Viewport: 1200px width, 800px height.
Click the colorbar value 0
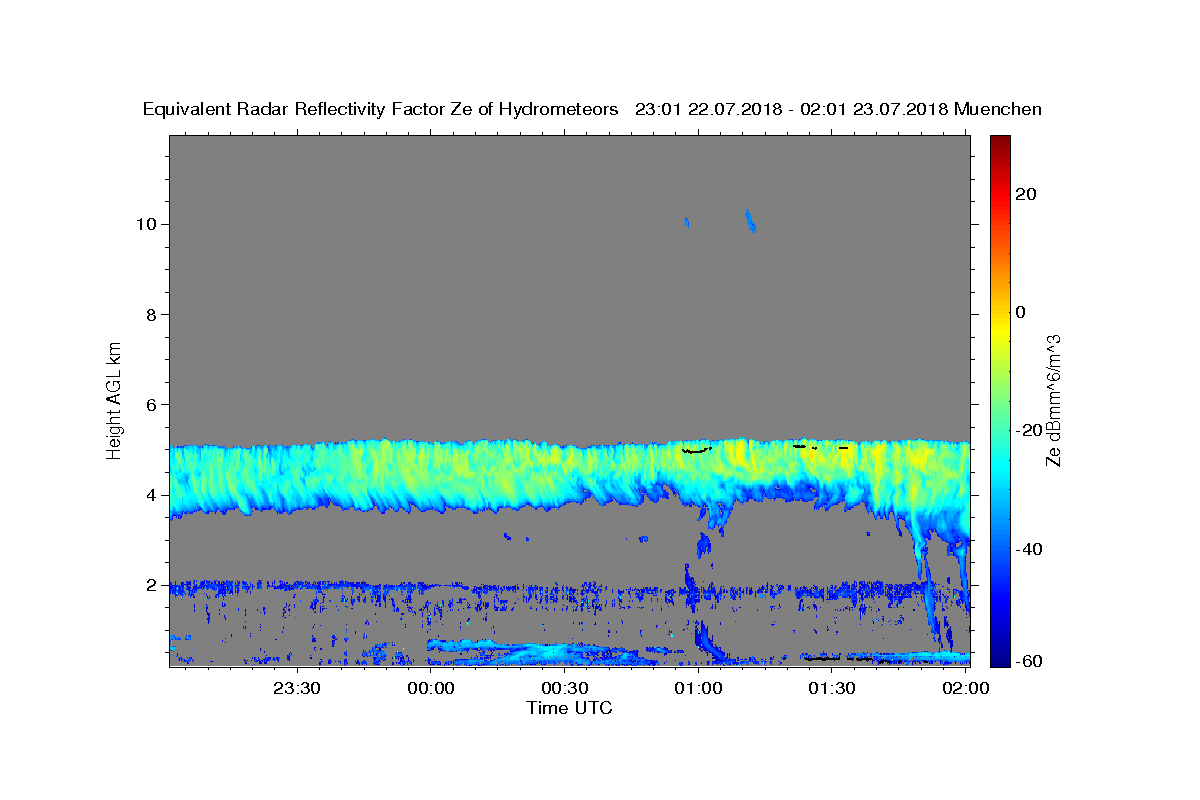tap(1021, 312)
